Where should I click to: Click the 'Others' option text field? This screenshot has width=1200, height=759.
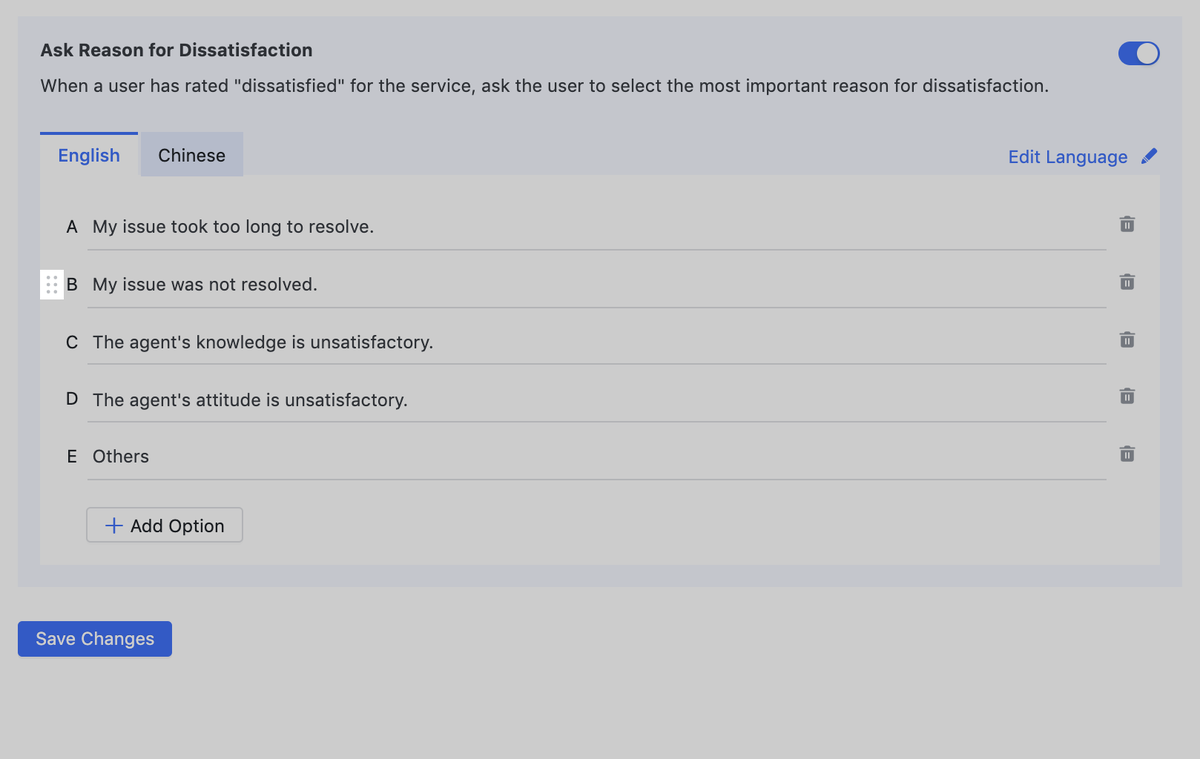(596, 457)
